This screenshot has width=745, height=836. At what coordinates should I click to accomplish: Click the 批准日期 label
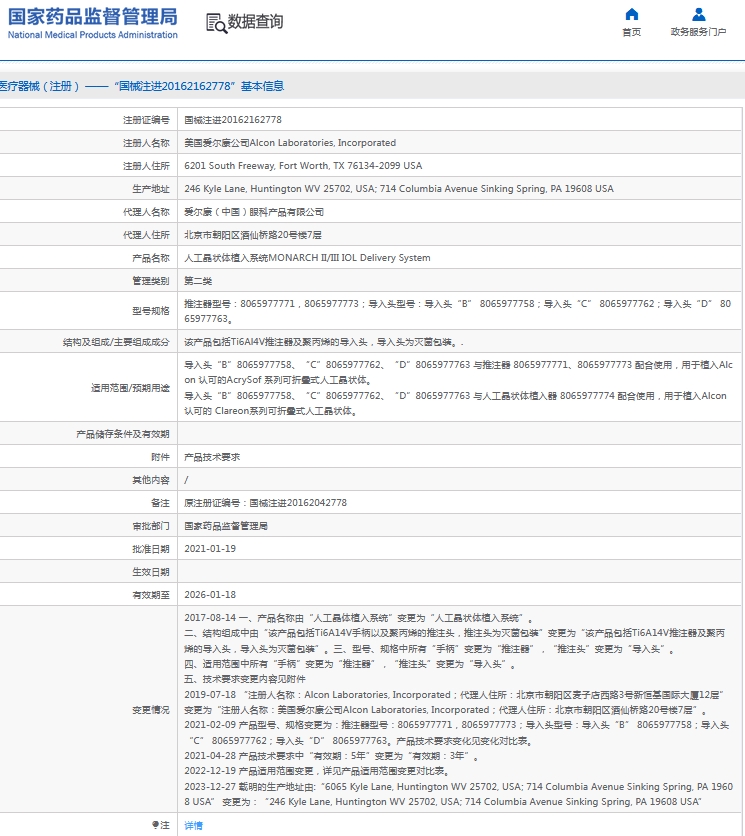coord(151,549)
